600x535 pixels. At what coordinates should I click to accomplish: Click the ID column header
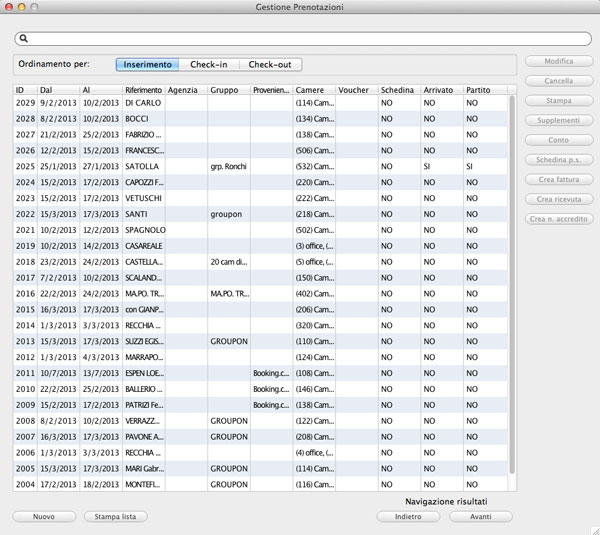[x=25, y=90]
